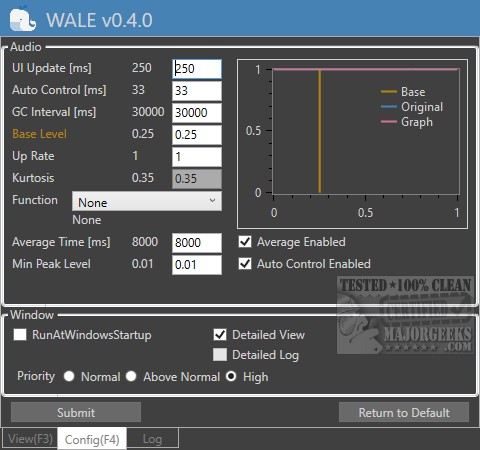
Task: Toggle the Auto Control Enabled checkbox
Action: 245,264
